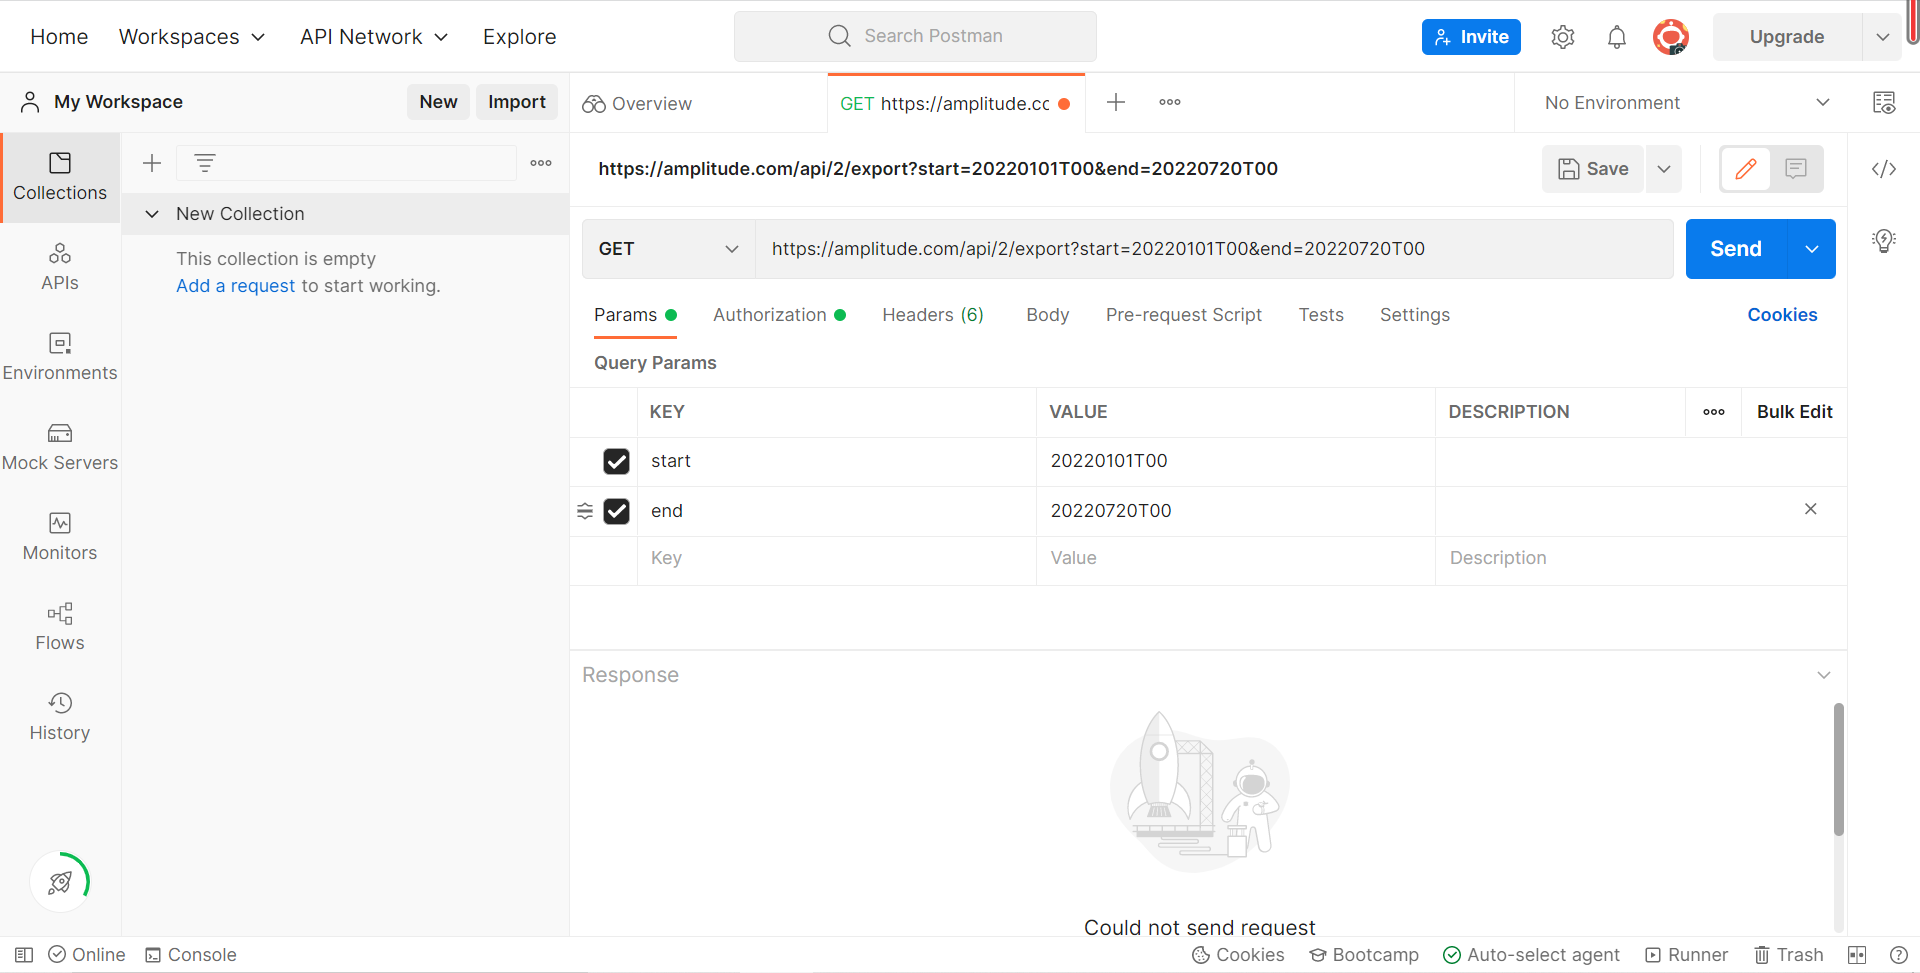Open the Monitors sidebar panel
This screenshot has height=973, width=1920.
tap(60, 537)
